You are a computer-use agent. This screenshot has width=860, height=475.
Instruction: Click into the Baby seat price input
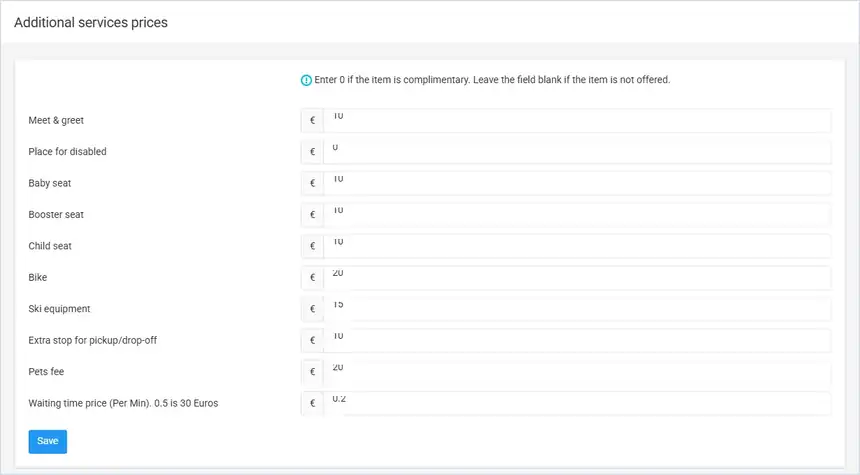[577, 183]
